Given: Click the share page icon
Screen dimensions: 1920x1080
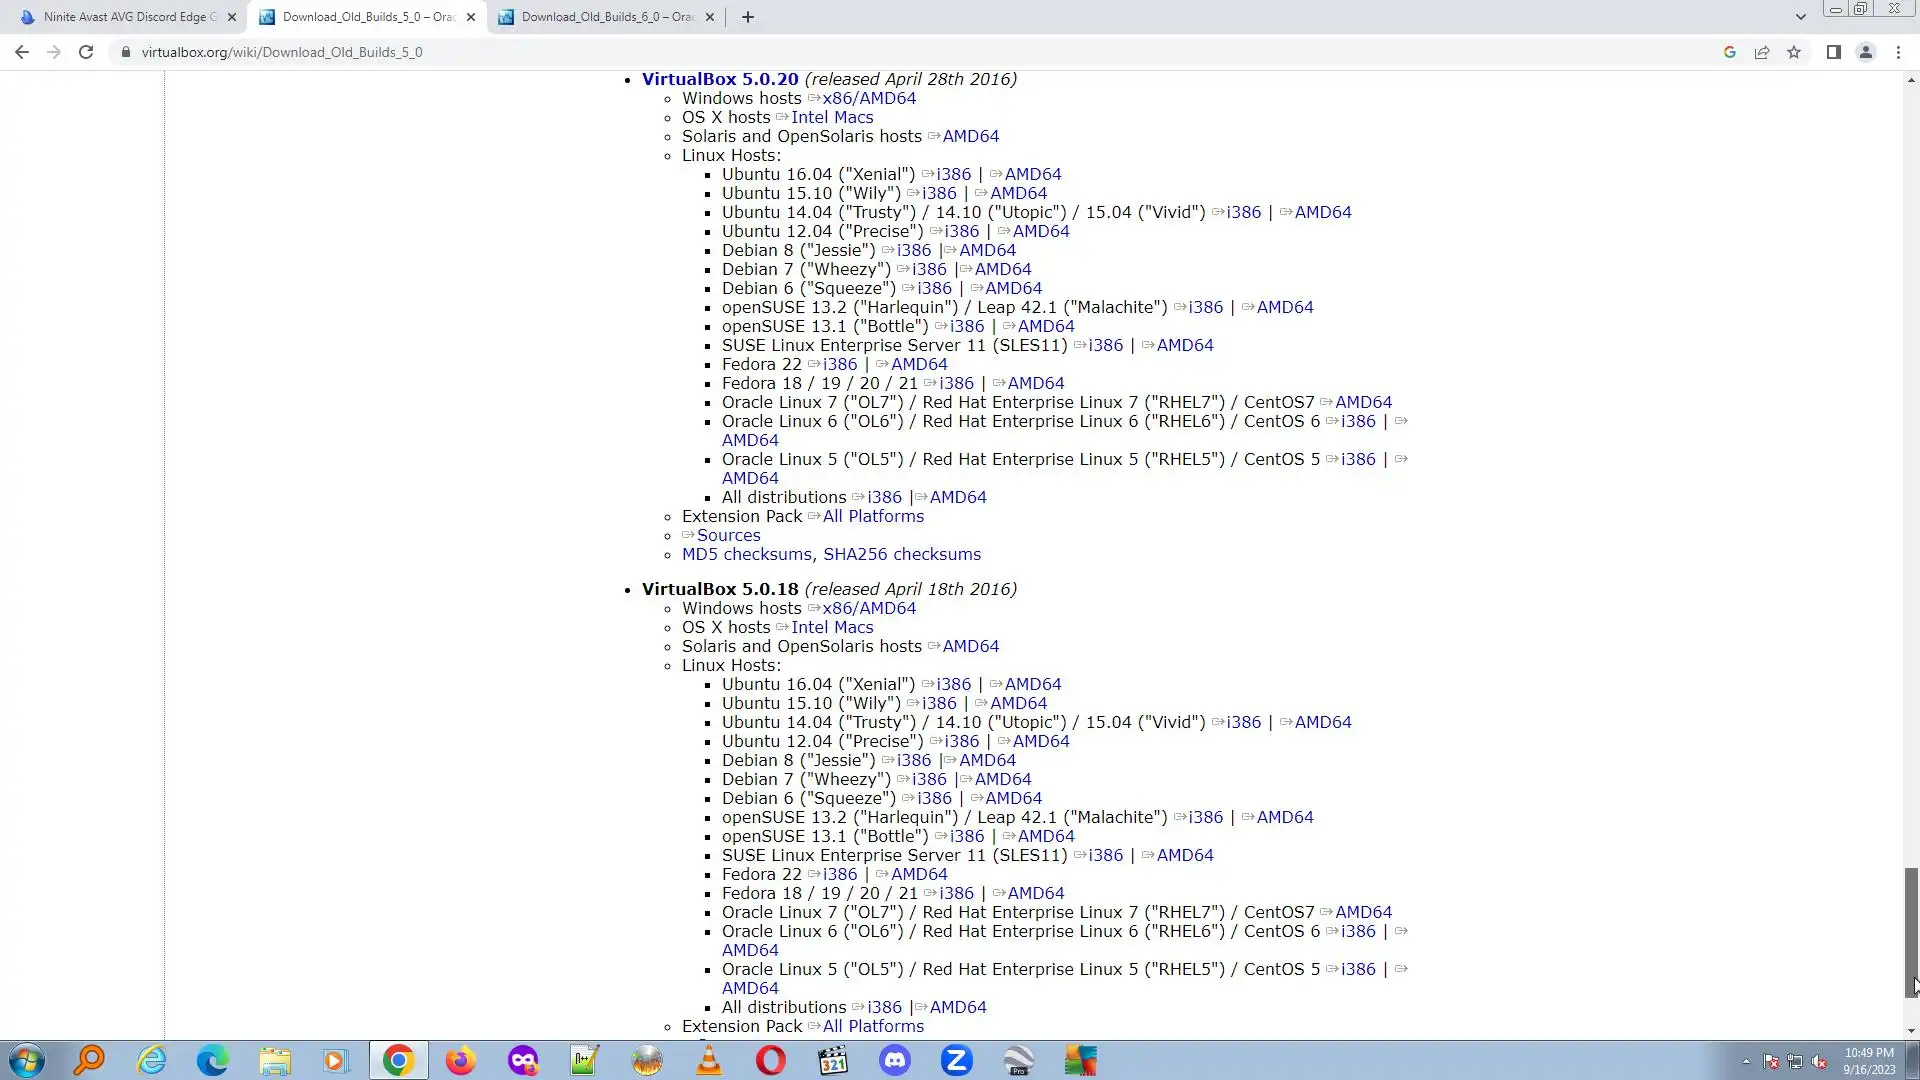Looking at the screenshot, I should click(1762, 52).
